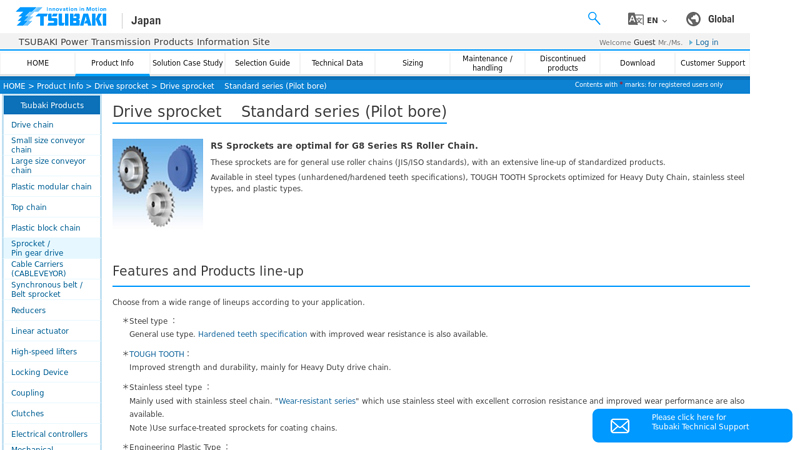Click the Wear-resistant series link

pos(317,401)
